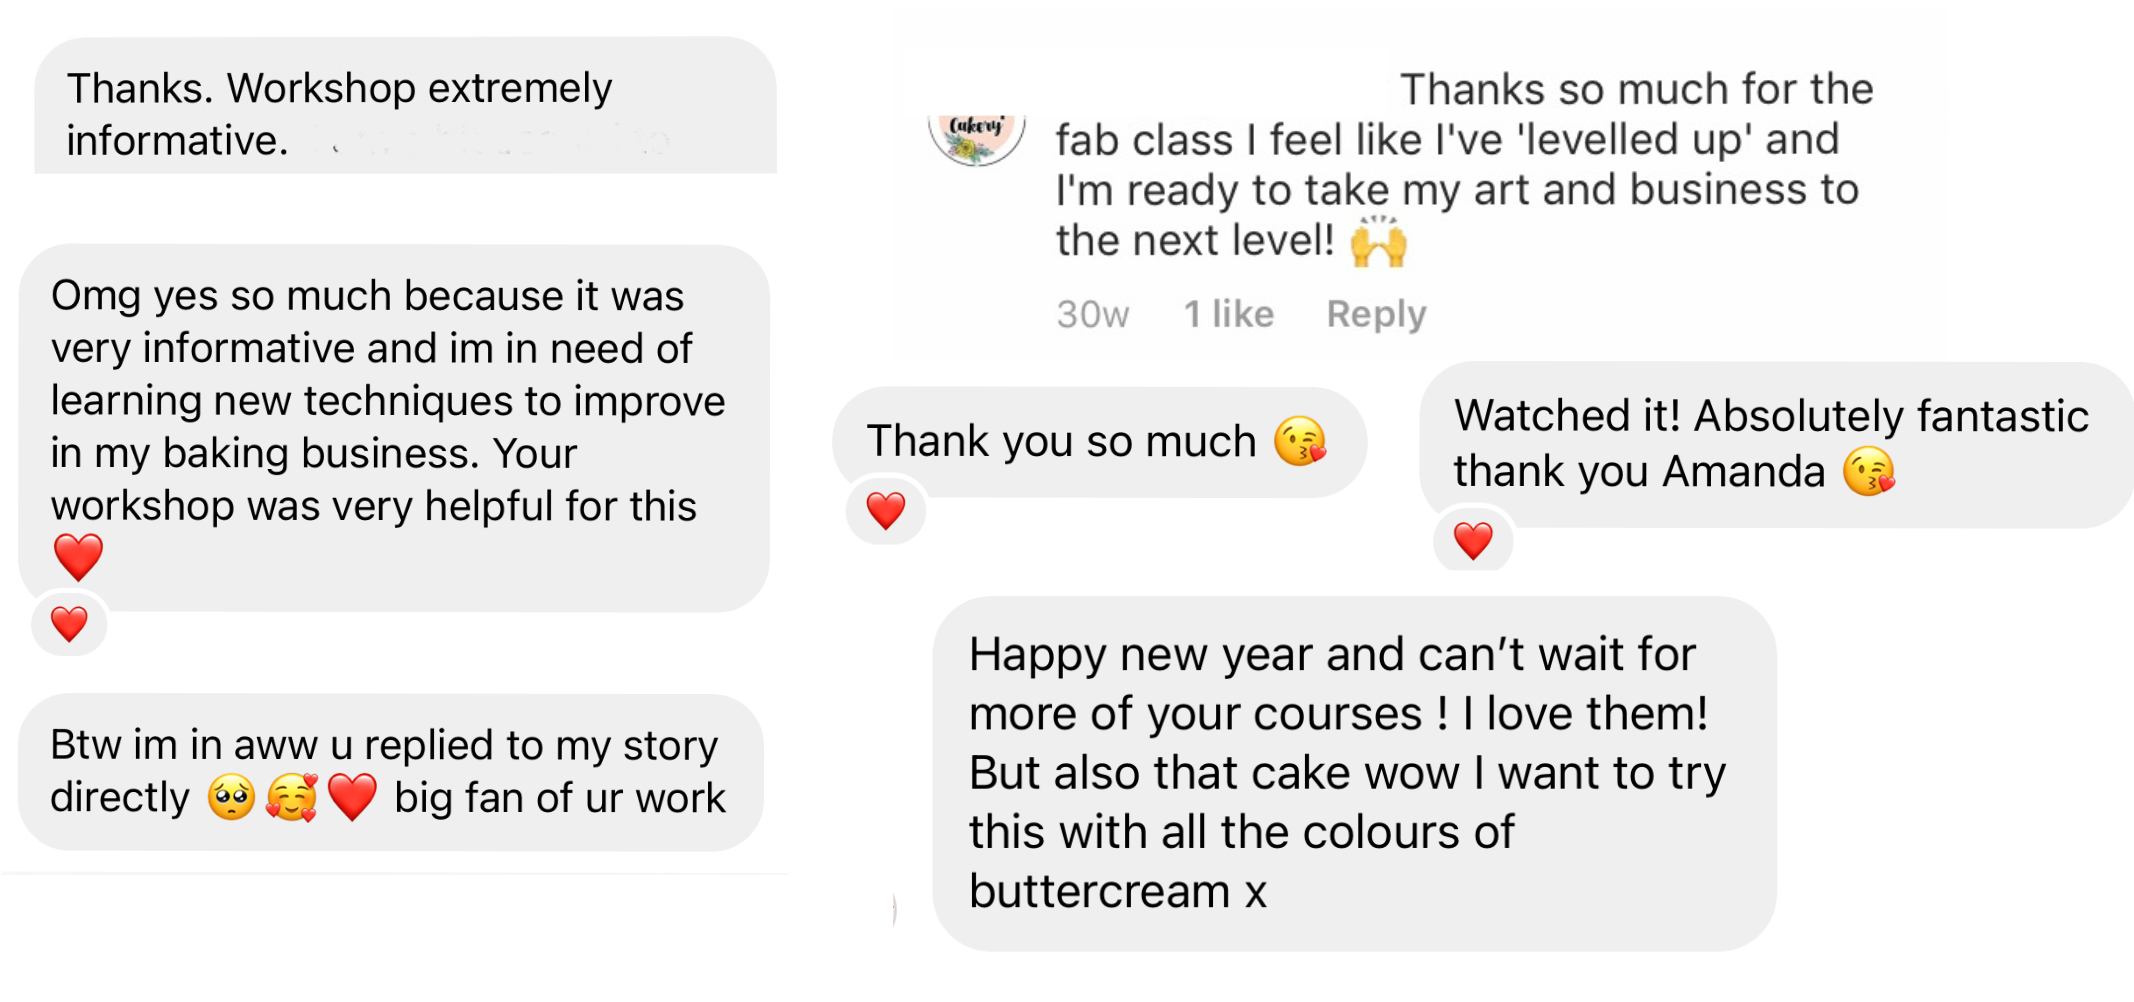
Task: Click red heart emoji before 'big fan'
Action: [x=352, y=797]
